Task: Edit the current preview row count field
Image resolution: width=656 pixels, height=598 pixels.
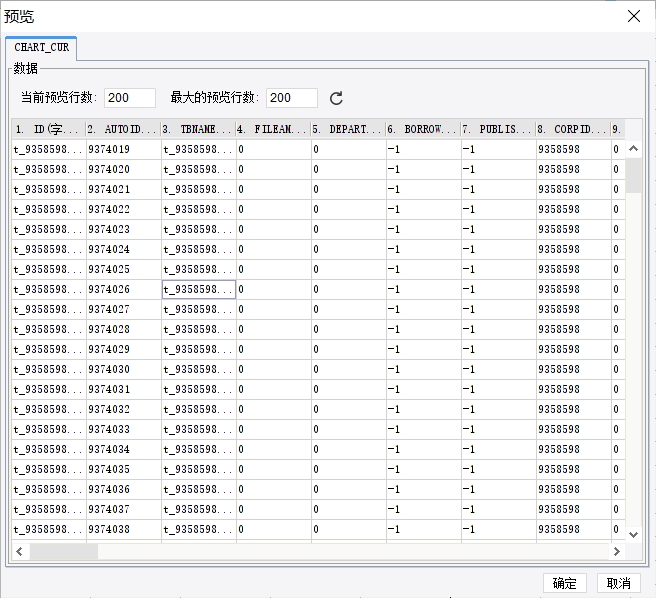Action: (x=130, y=98)
